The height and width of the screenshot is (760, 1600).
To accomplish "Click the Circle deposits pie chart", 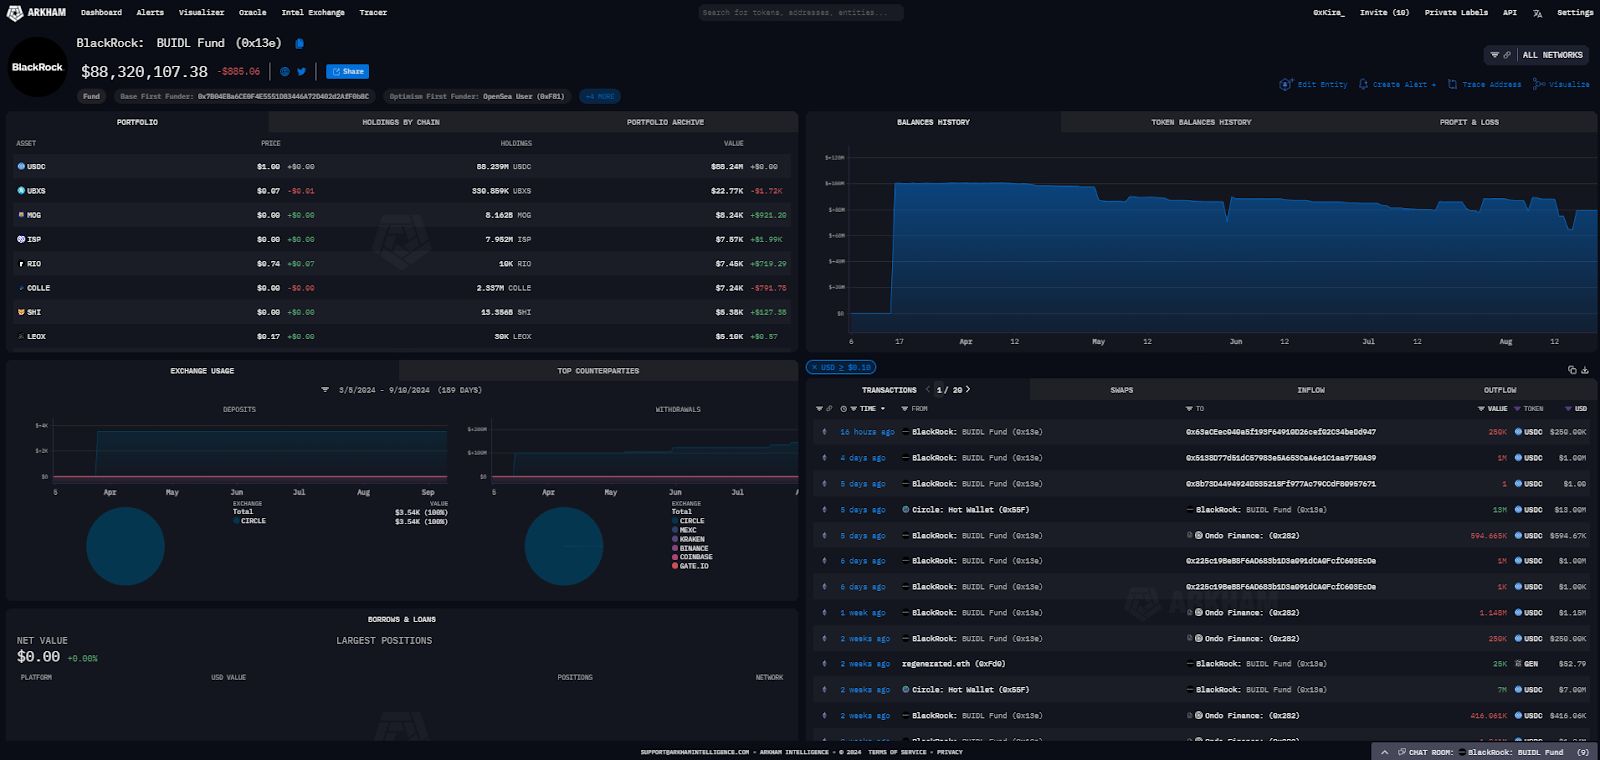I will click(x=125, y=546).
